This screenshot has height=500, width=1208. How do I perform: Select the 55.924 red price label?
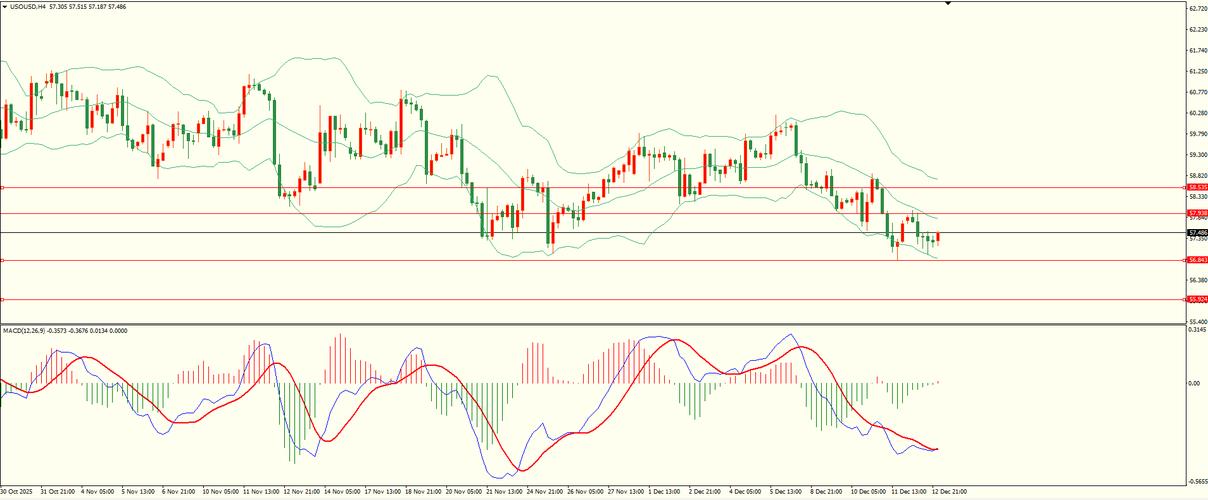click(x=1197, y=299)
